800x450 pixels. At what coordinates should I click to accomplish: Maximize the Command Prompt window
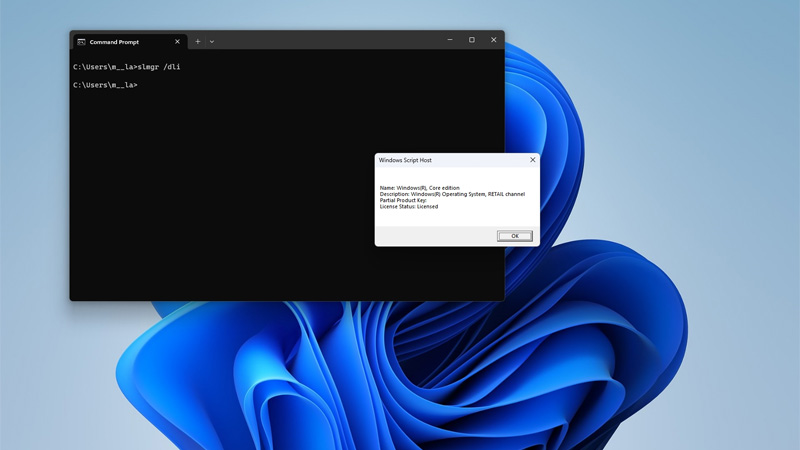pyautogui.click(x=471, y=40)
